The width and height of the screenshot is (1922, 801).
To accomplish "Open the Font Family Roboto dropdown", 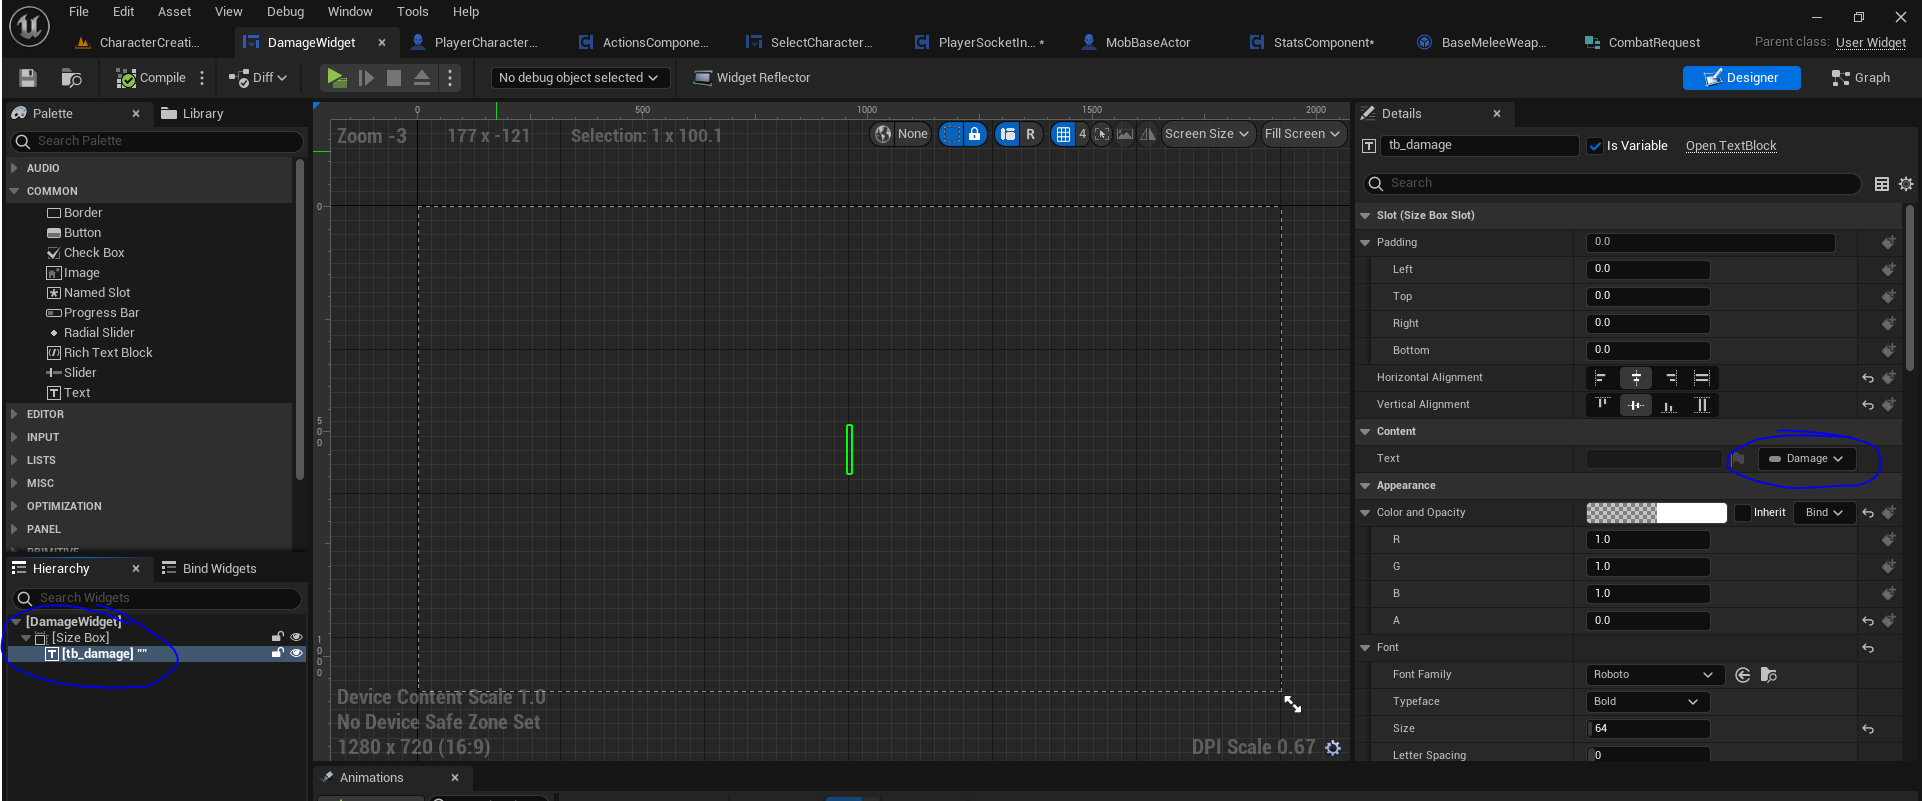I will click(x=1654, y=675).
